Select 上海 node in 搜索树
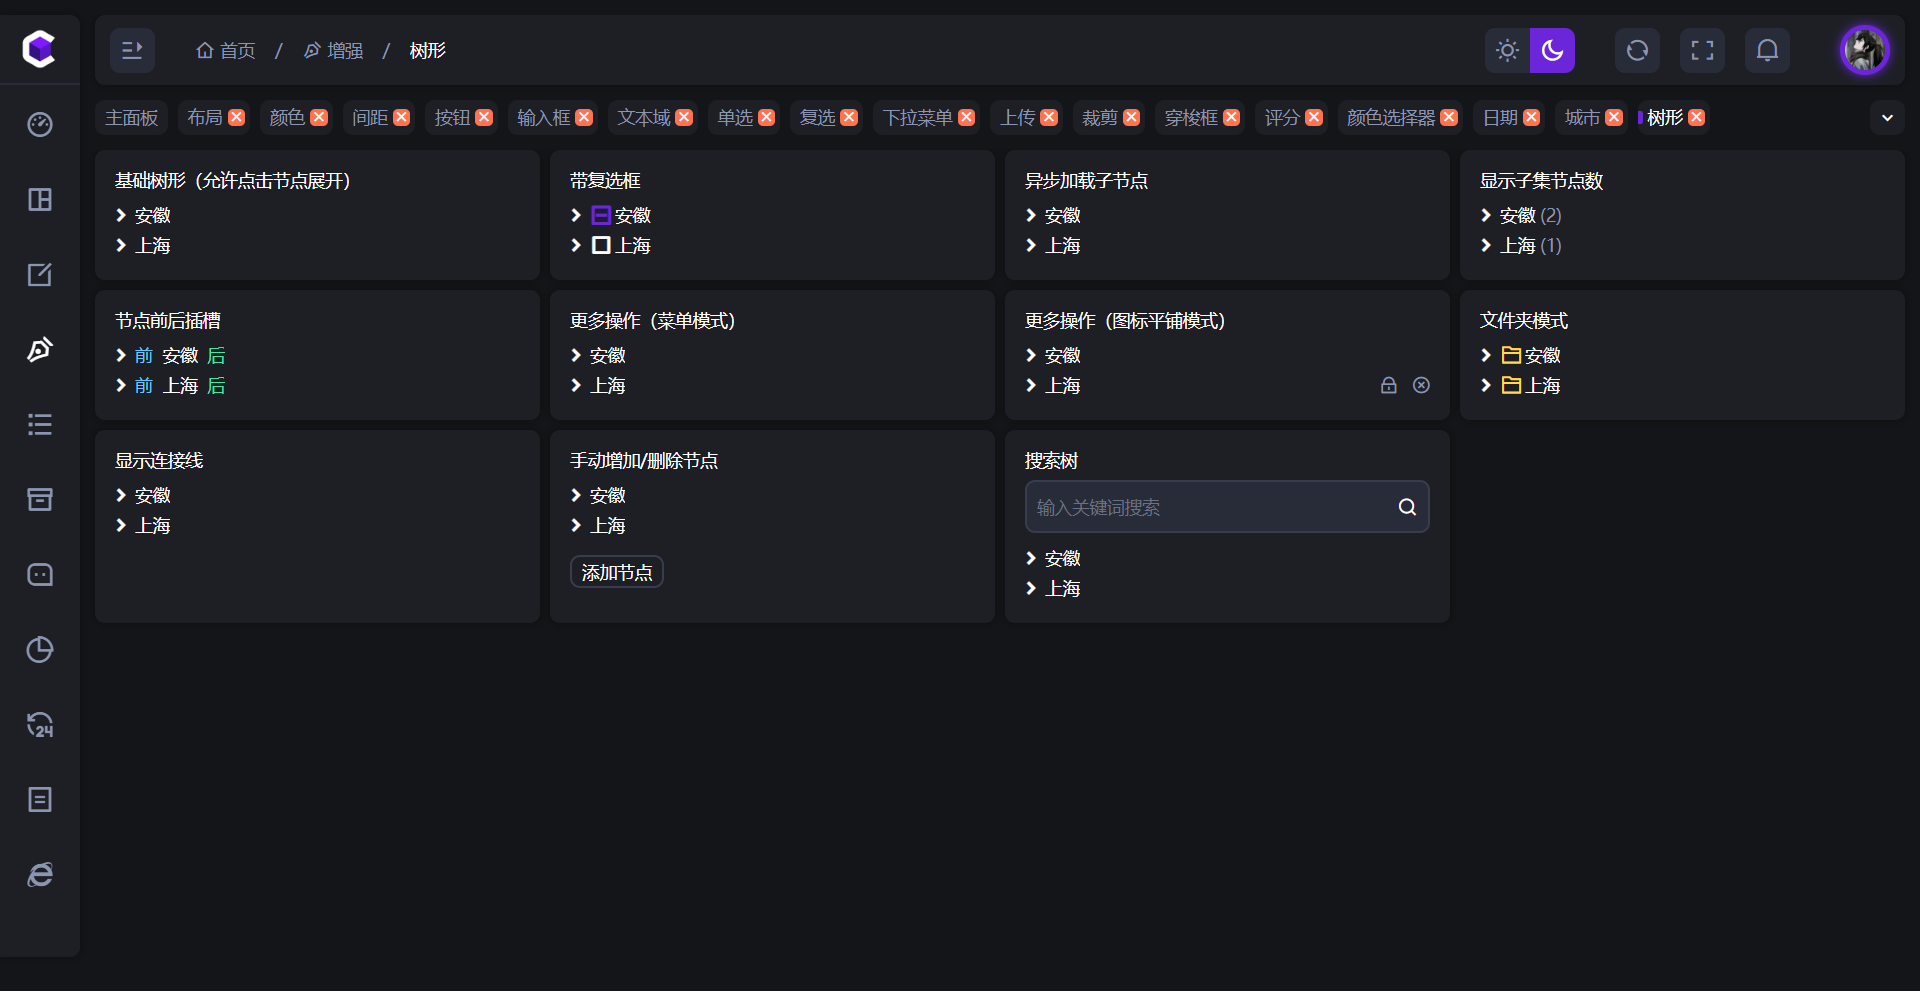This screenshot has height=992, width=1920. coord(1063,588)
